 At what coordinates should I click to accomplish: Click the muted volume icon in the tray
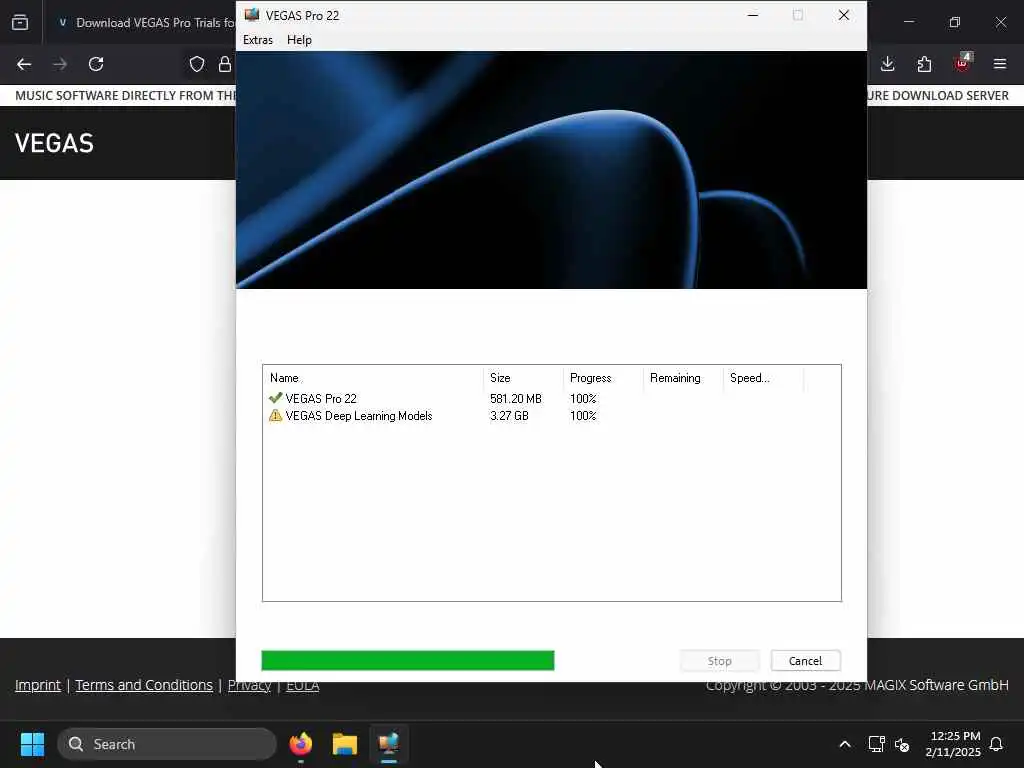903,744
